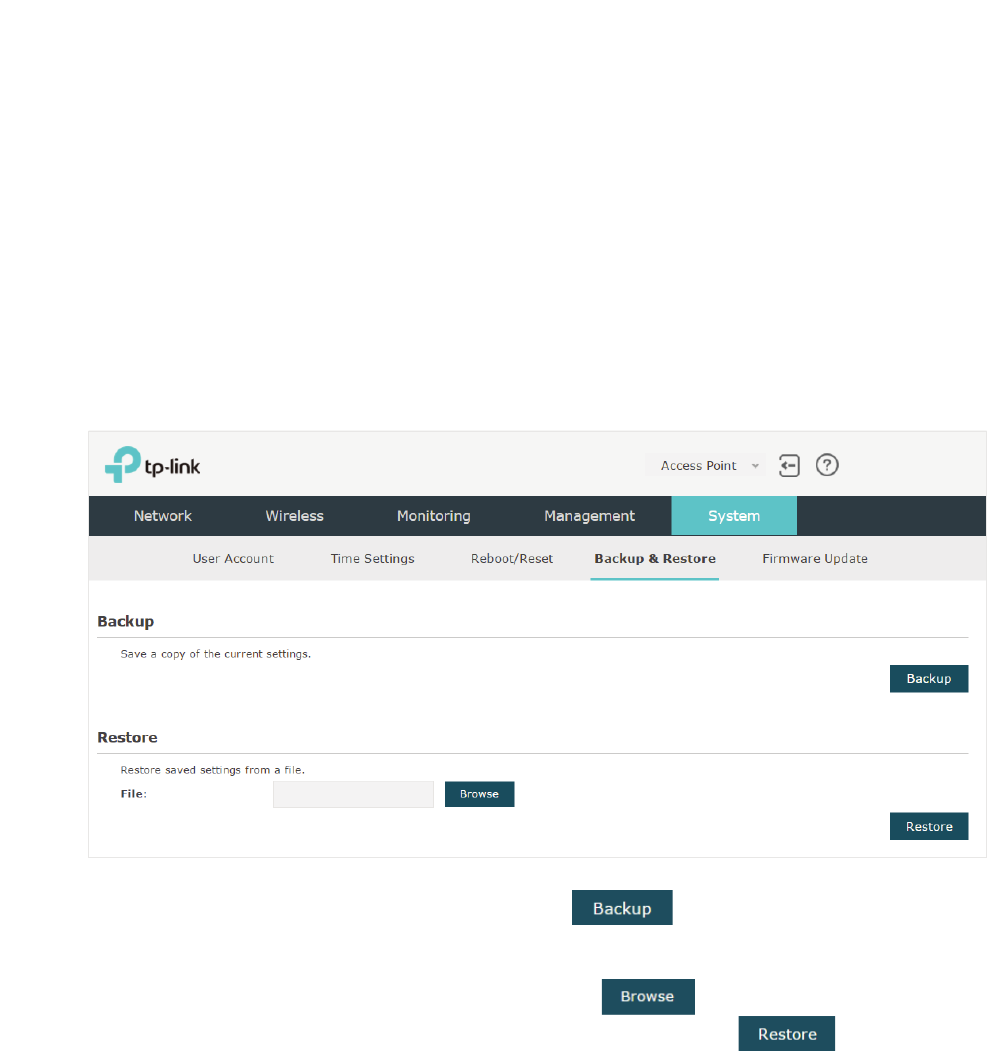Click the large Restore button below the panel

point(787,1034)
